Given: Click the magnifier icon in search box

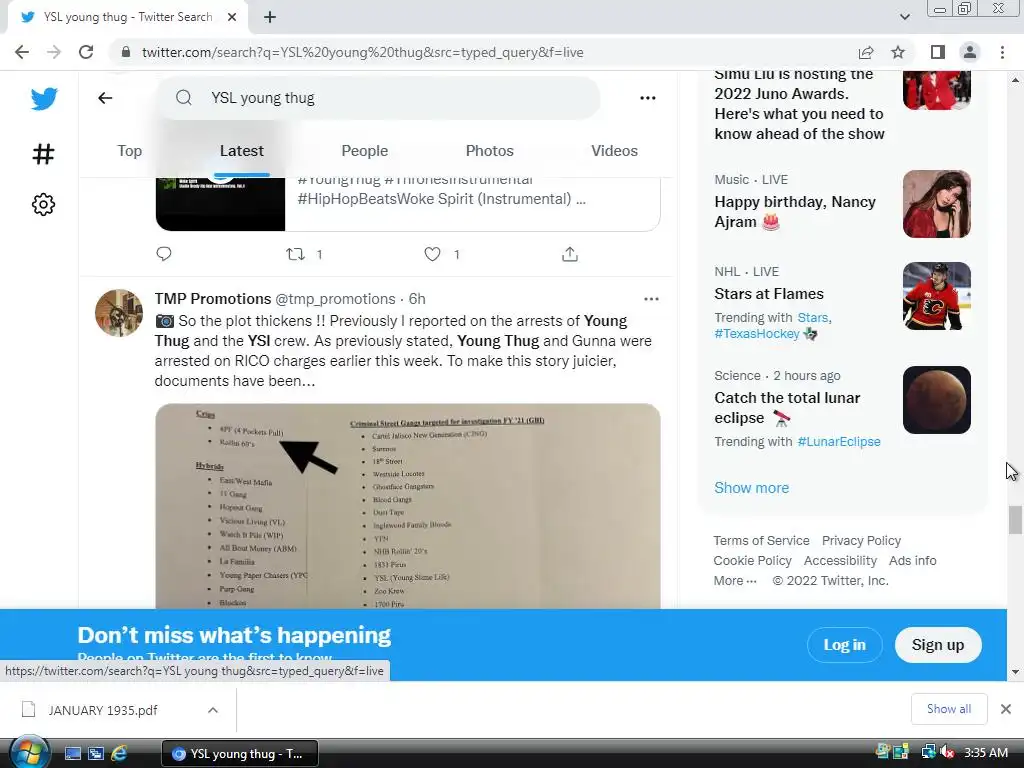Looking at the screenshot, I should [184, 98].
